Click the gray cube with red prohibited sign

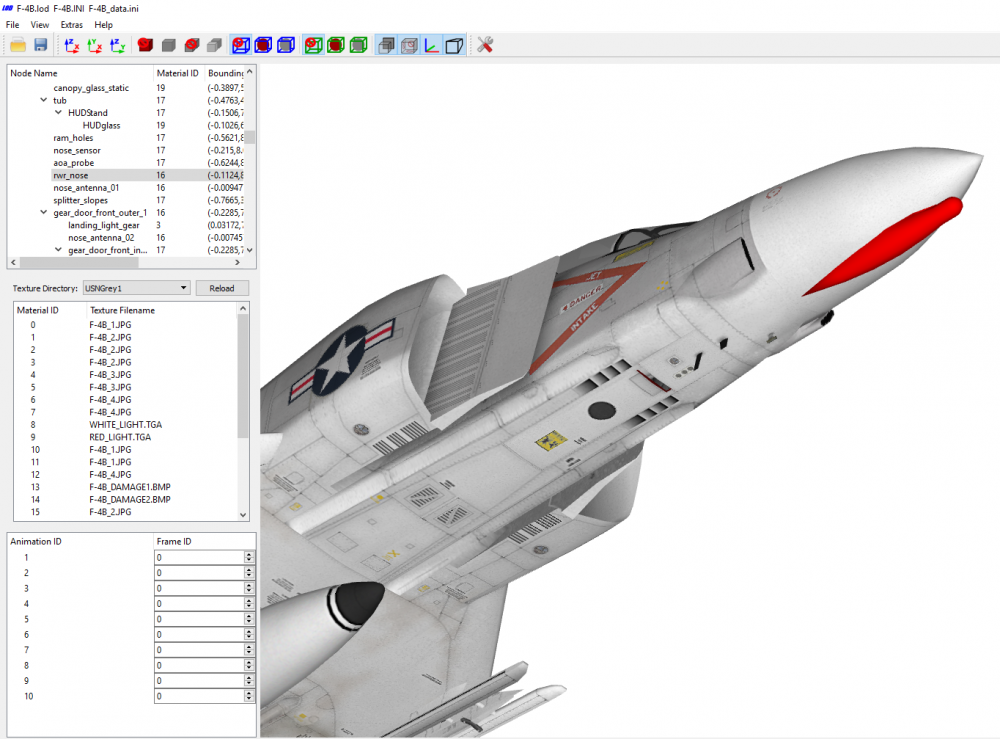tap(191, 45)
